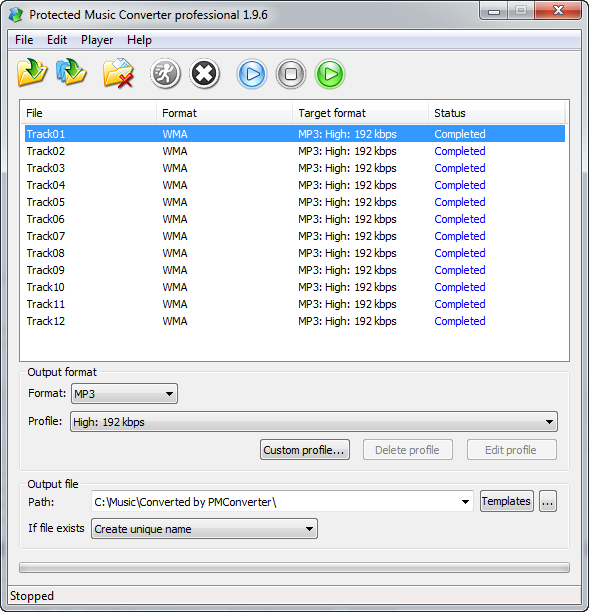Select the Track04 row

pos(295,185)
